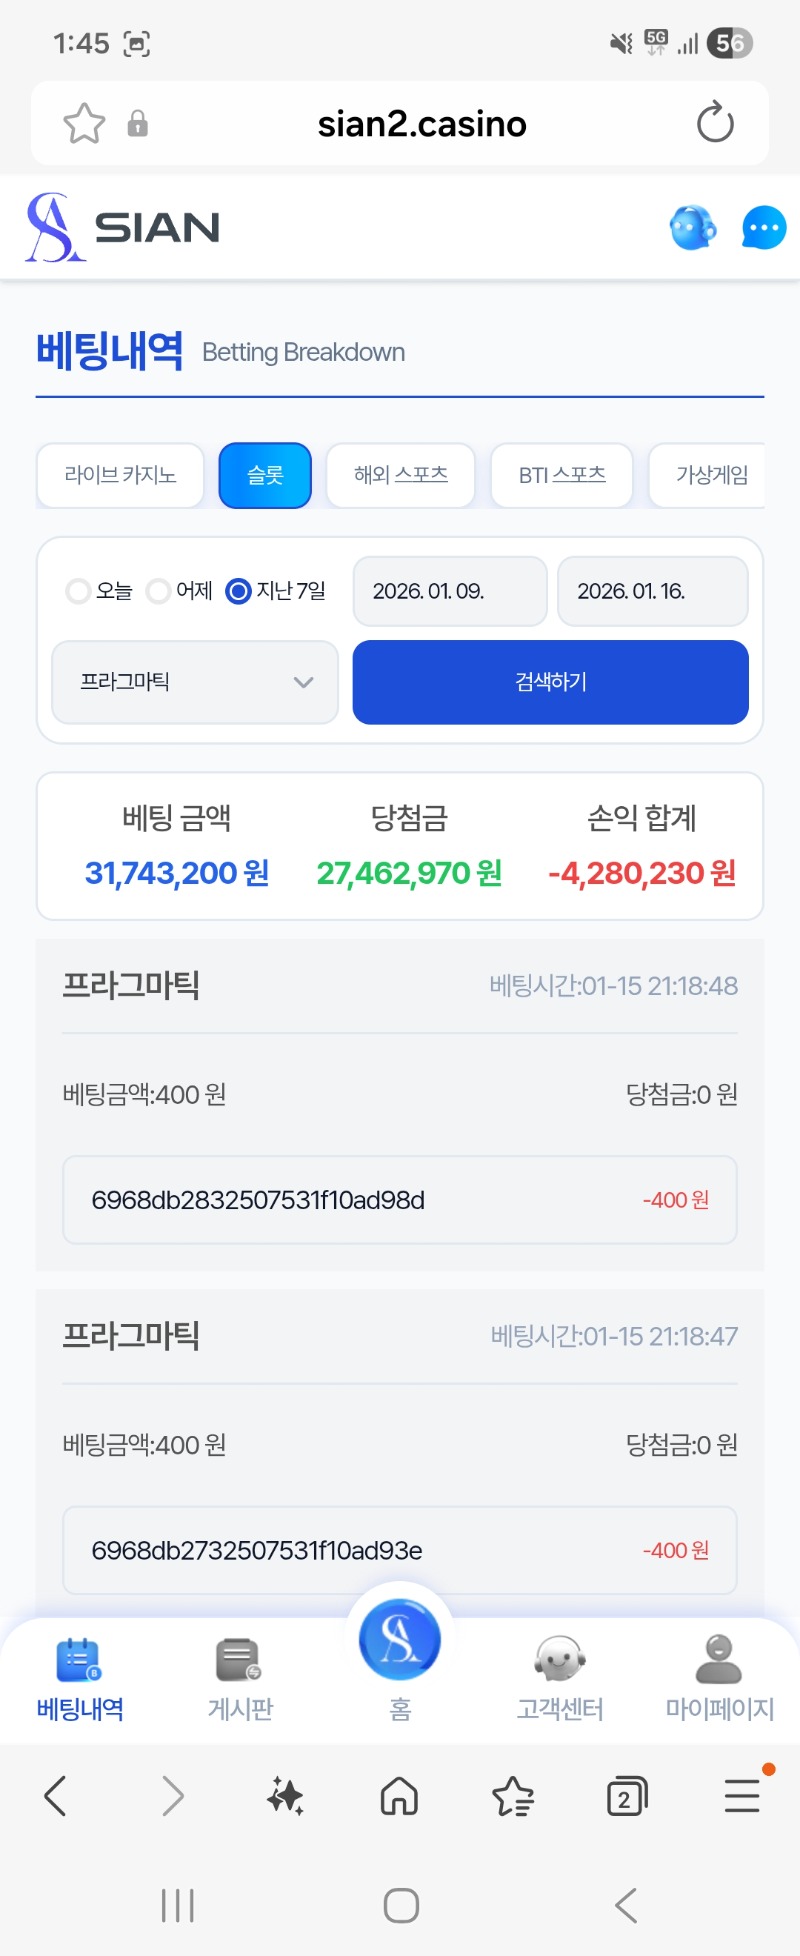
Task: Tap the SIAN logo in header
Action: click(123, 228)
